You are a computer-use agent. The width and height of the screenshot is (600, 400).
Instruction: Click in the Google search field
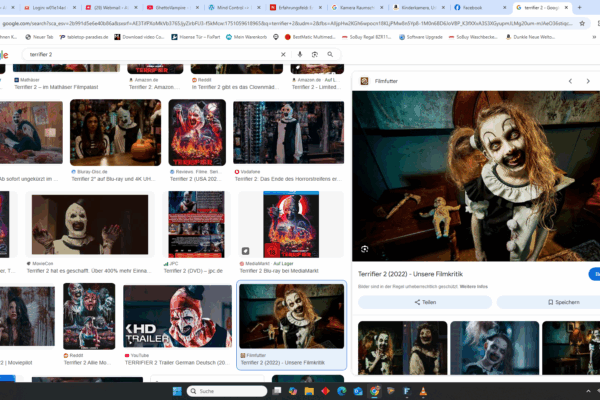[x=153, y=54]
